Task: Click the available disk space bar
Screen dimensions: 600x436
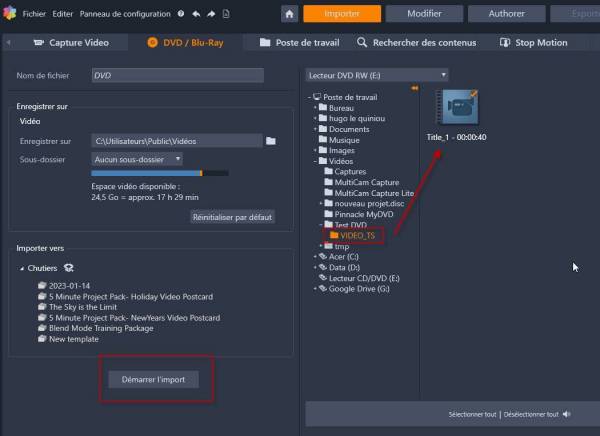Action: [146, 174]
